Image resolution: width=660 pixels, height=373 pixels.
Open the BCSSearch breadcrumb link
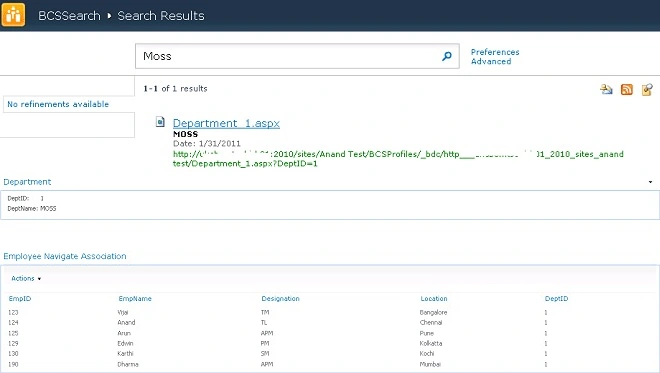[x=69, y=16]
